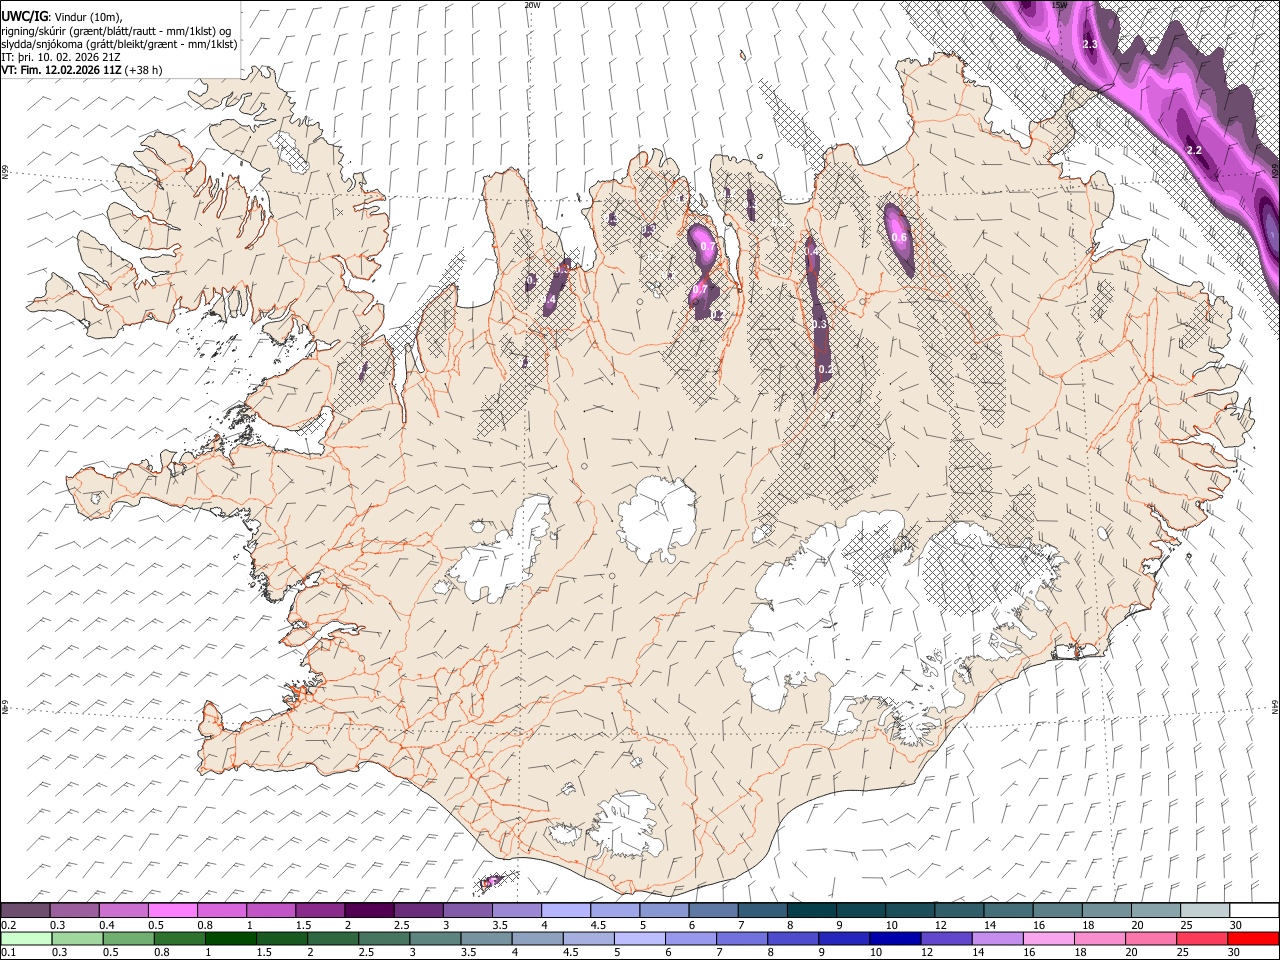Click the 'slydda/snjókoma' legend description line

click(120, 44)
